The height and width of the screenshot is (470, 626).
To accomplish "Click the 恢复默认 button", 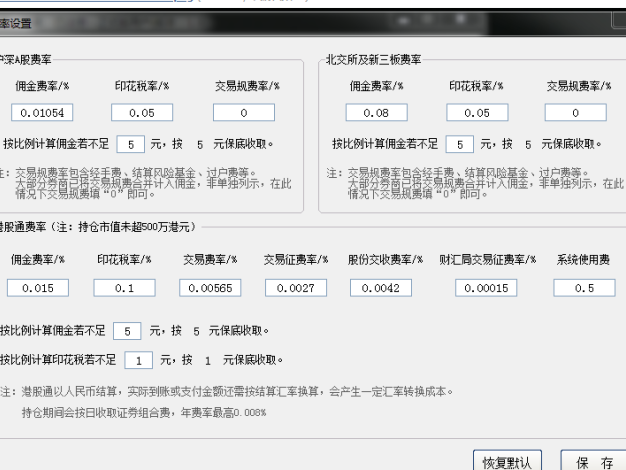I will point(507,462).
